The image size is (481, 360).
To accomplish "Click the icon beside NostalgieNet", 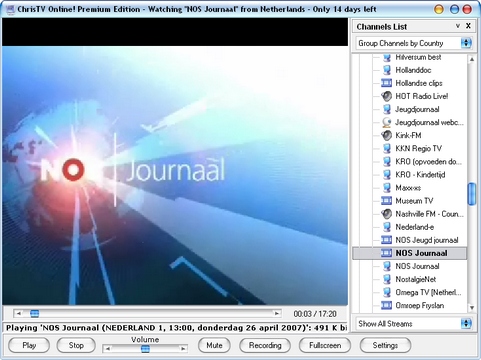I will (387, 279).
